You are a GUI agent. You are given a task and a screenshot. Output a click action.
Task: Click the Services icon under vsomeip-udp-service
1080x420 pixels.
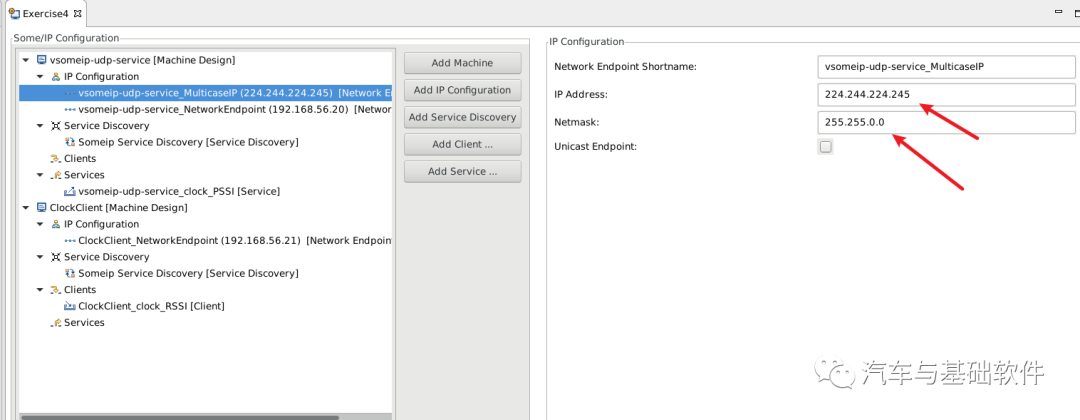(x=56, y=175)
